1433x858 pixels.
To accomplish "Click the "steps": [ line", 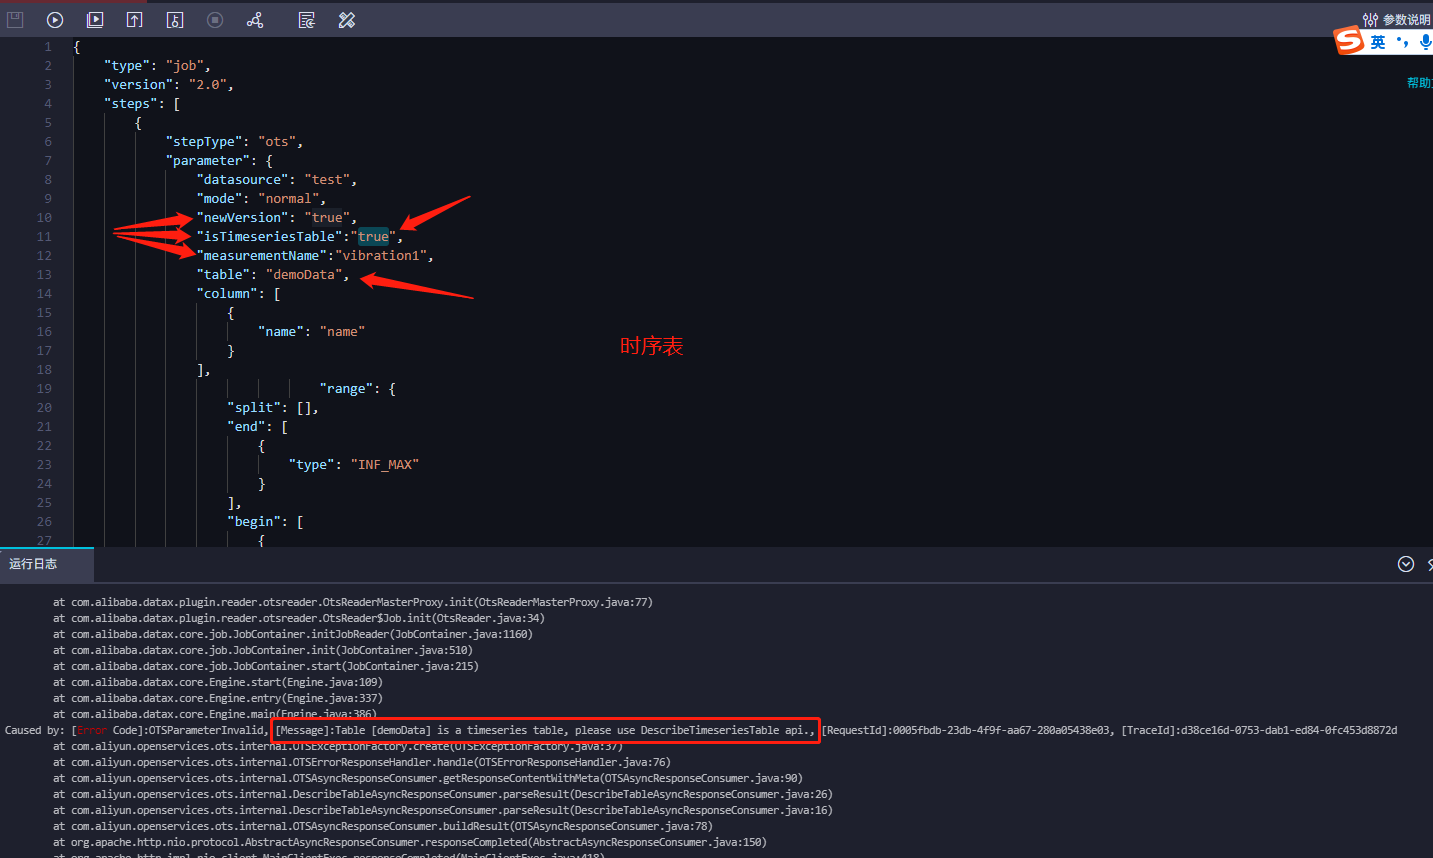I will pyautogui.click(x=142, y=103).
